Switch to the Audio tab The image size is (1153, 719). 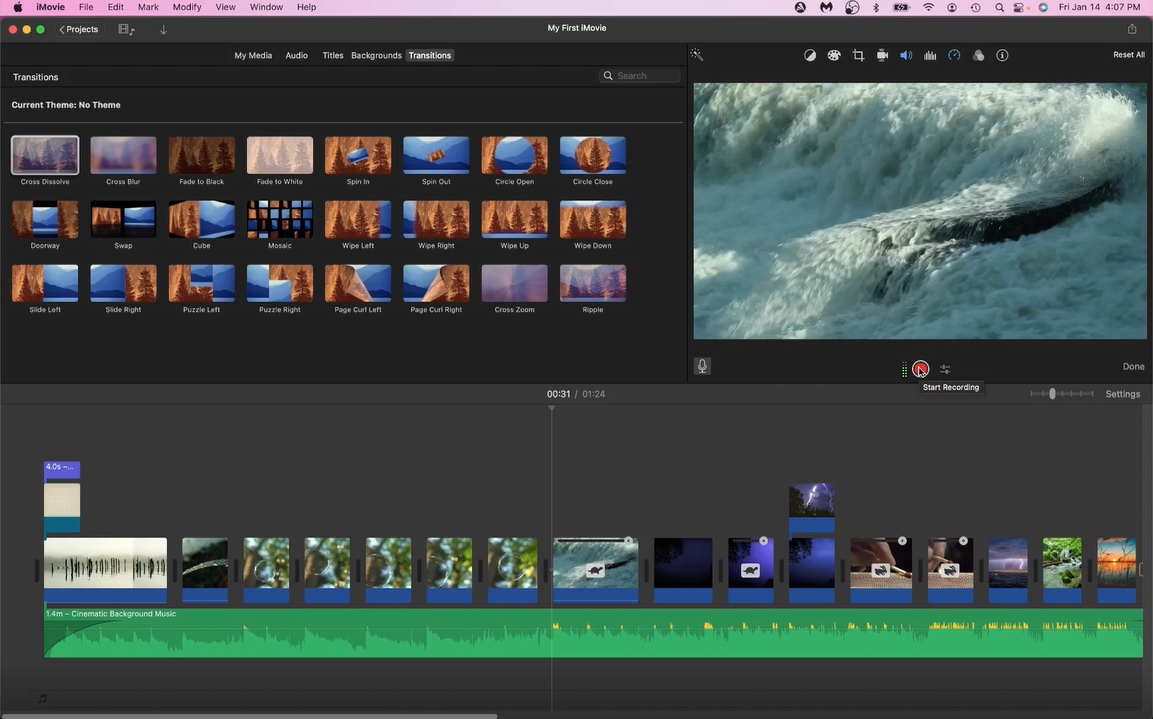pos(296,55)
